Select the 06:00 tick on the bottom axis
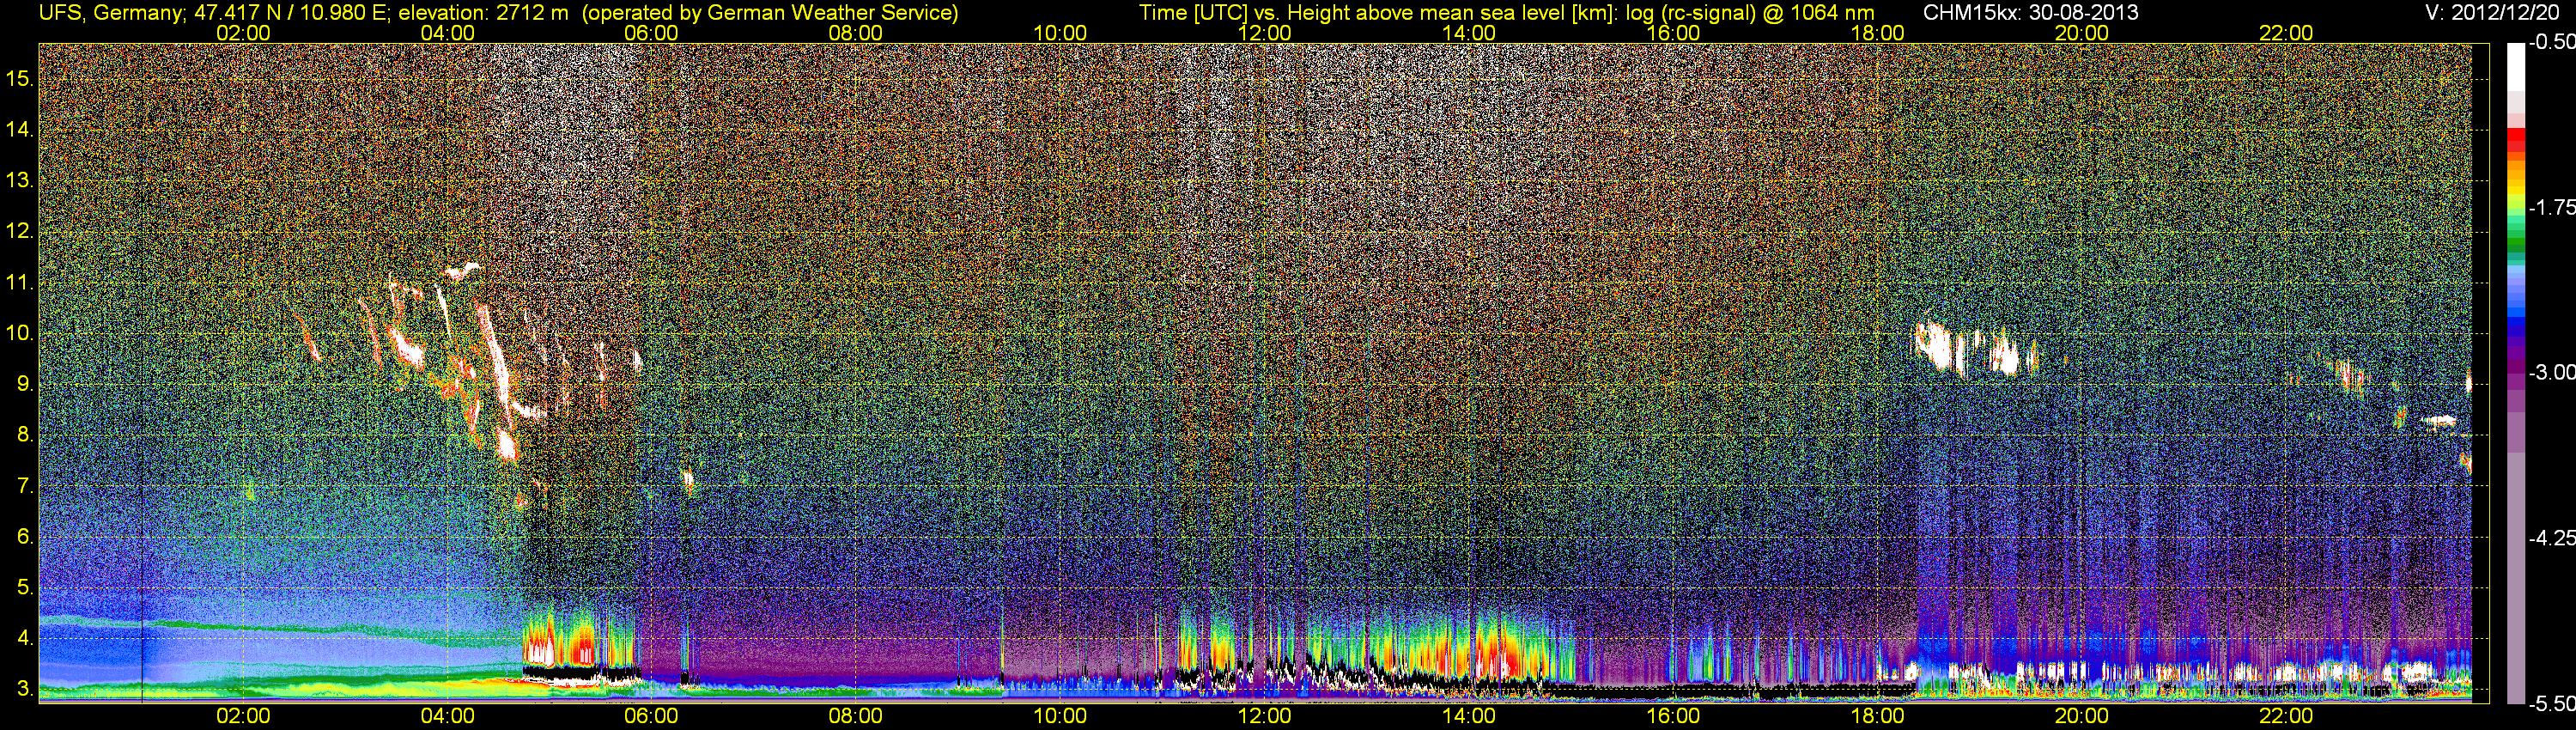This screenshot has width=2576, height=730. [651, 716]
